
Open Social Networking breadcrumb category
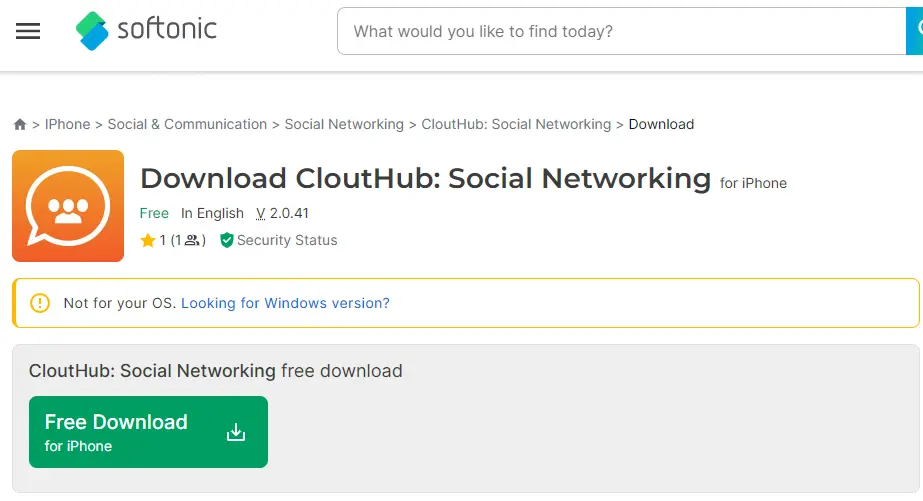(344, 124)
